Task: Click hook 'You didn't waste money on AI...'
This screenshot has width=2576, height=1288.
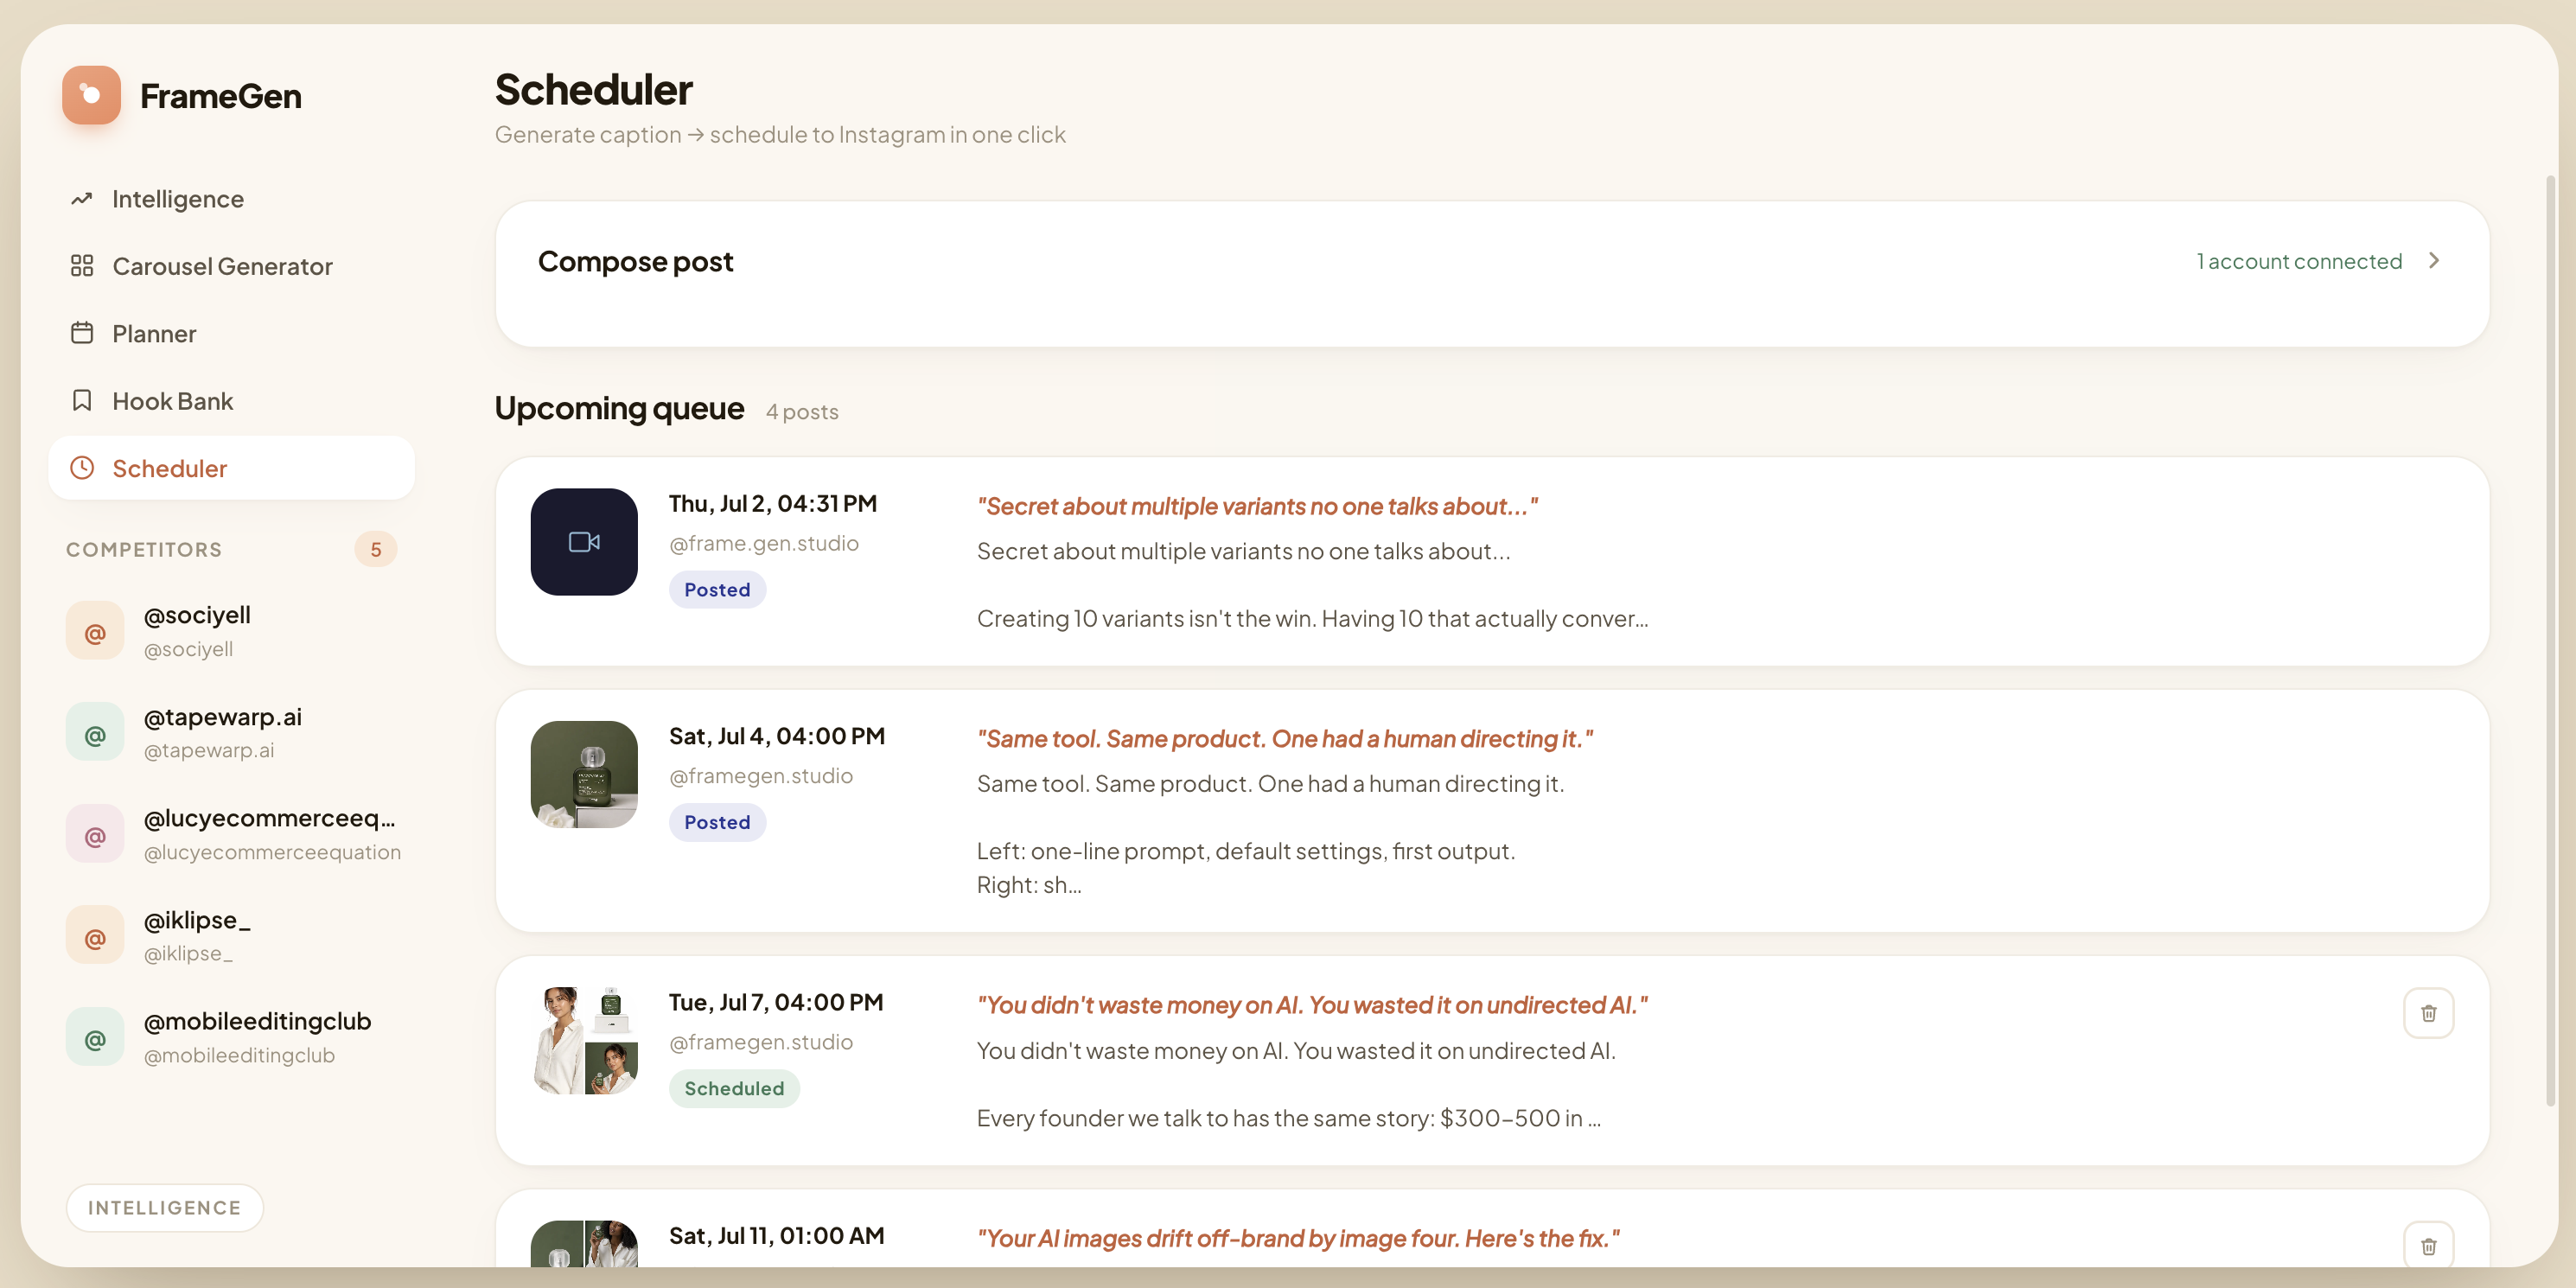Action: click(x=1312, y=1005)
